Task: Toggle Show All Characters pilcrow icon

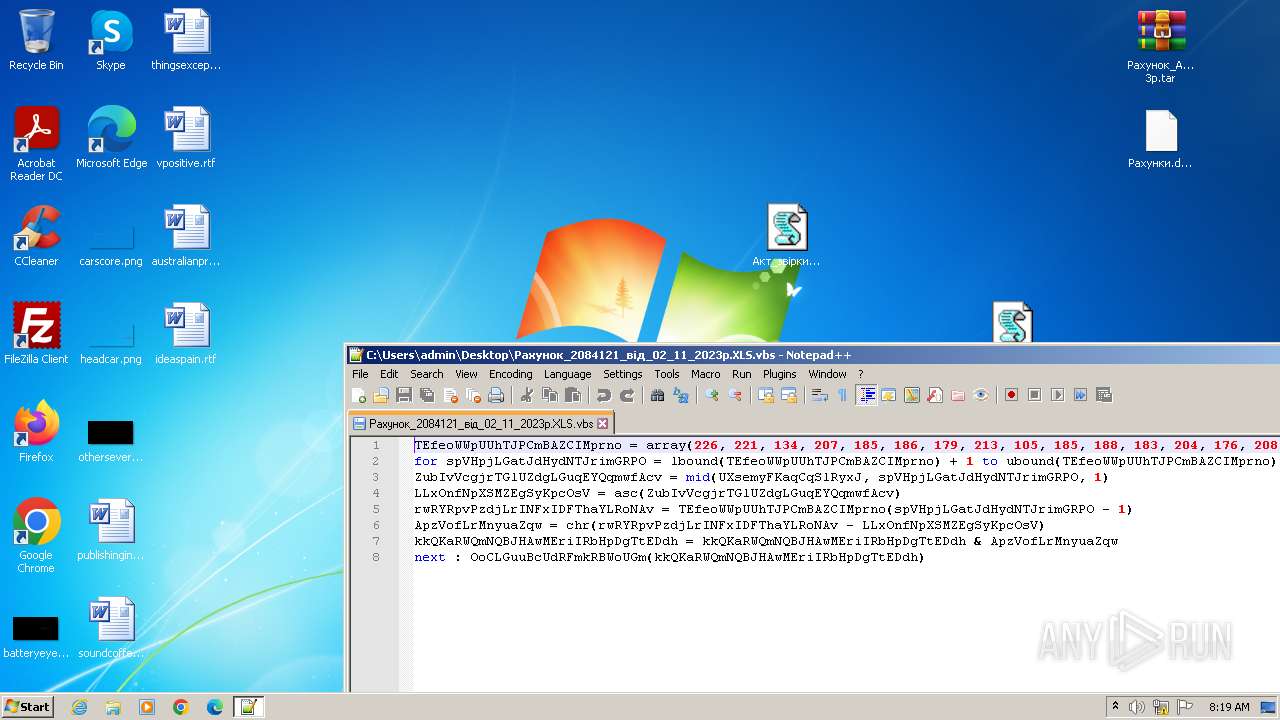Action: (842, 395)
